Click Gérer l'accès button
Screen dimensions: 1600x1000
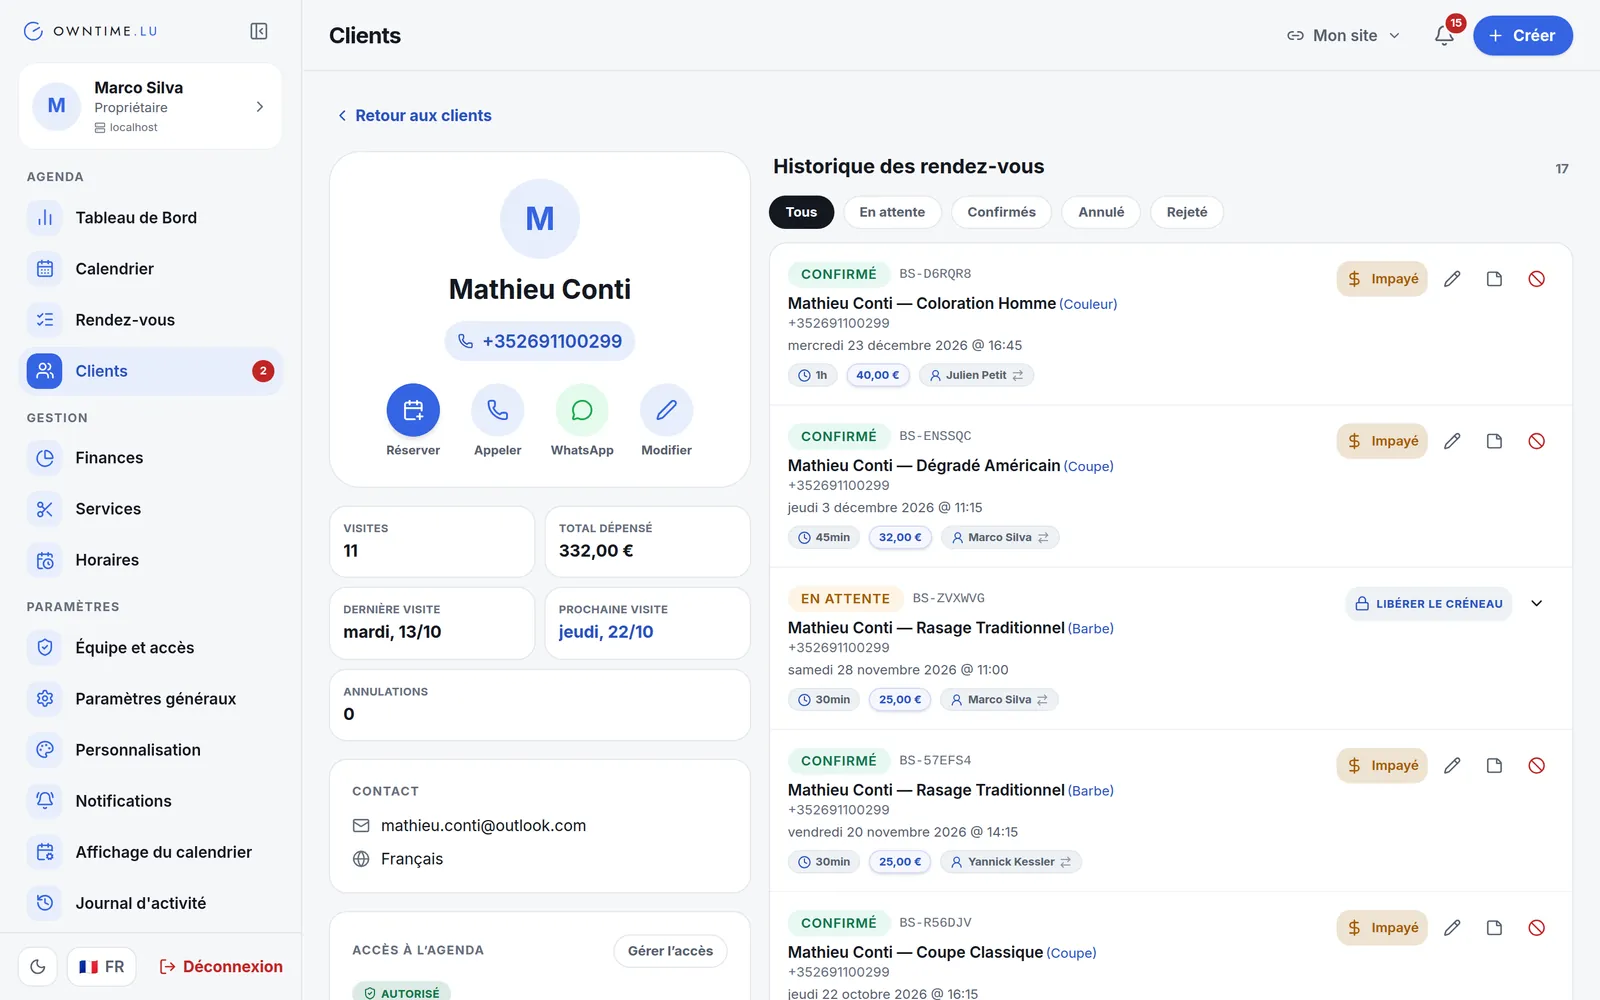tap(670, 951)
